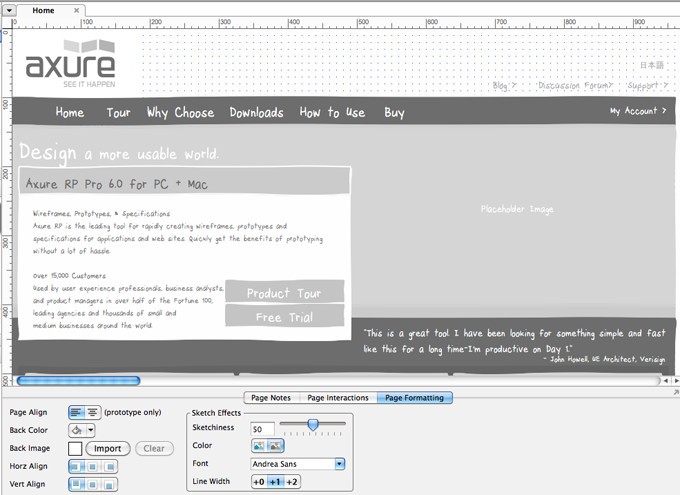
Task: Set Vert Align to middle
Action: tap(92, 484)
